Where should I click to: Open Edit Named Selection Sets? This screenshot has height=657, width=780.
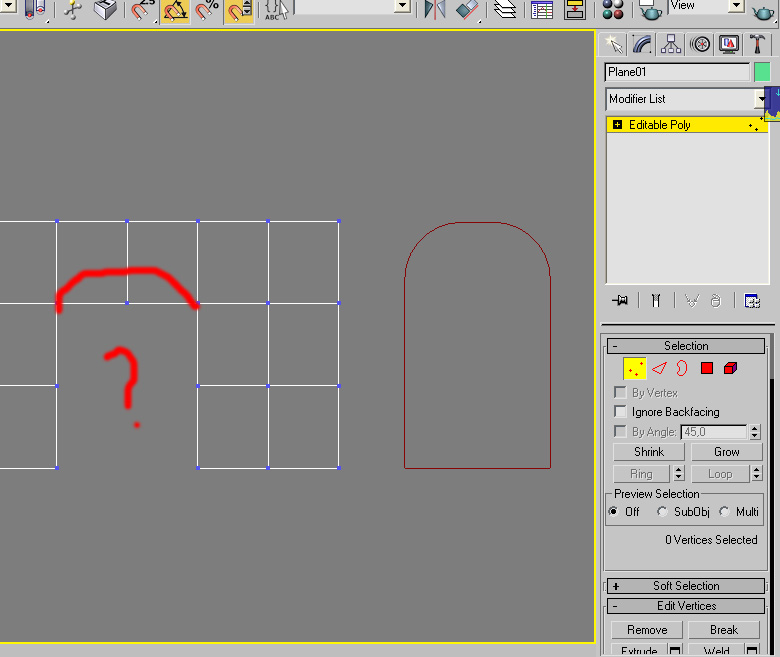(x=276, y=10)
